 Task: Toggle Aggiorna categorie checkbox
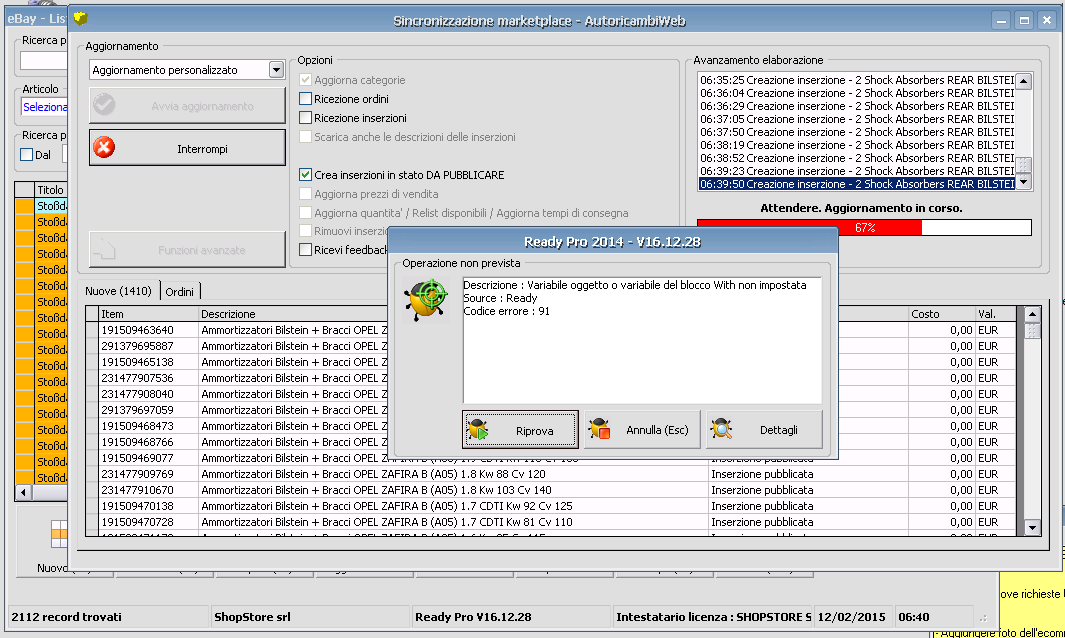click(306, 79)
